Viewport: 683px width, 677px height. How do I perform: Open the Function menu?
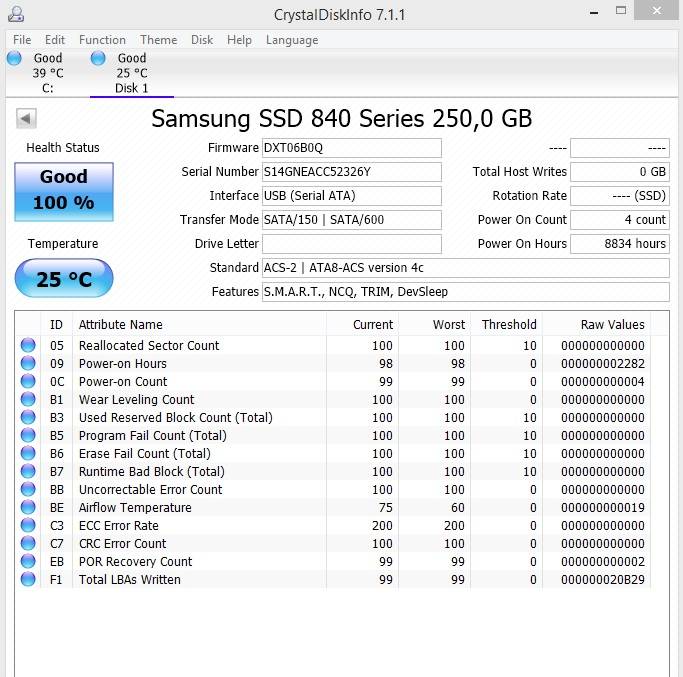click(x=102, y=40)
